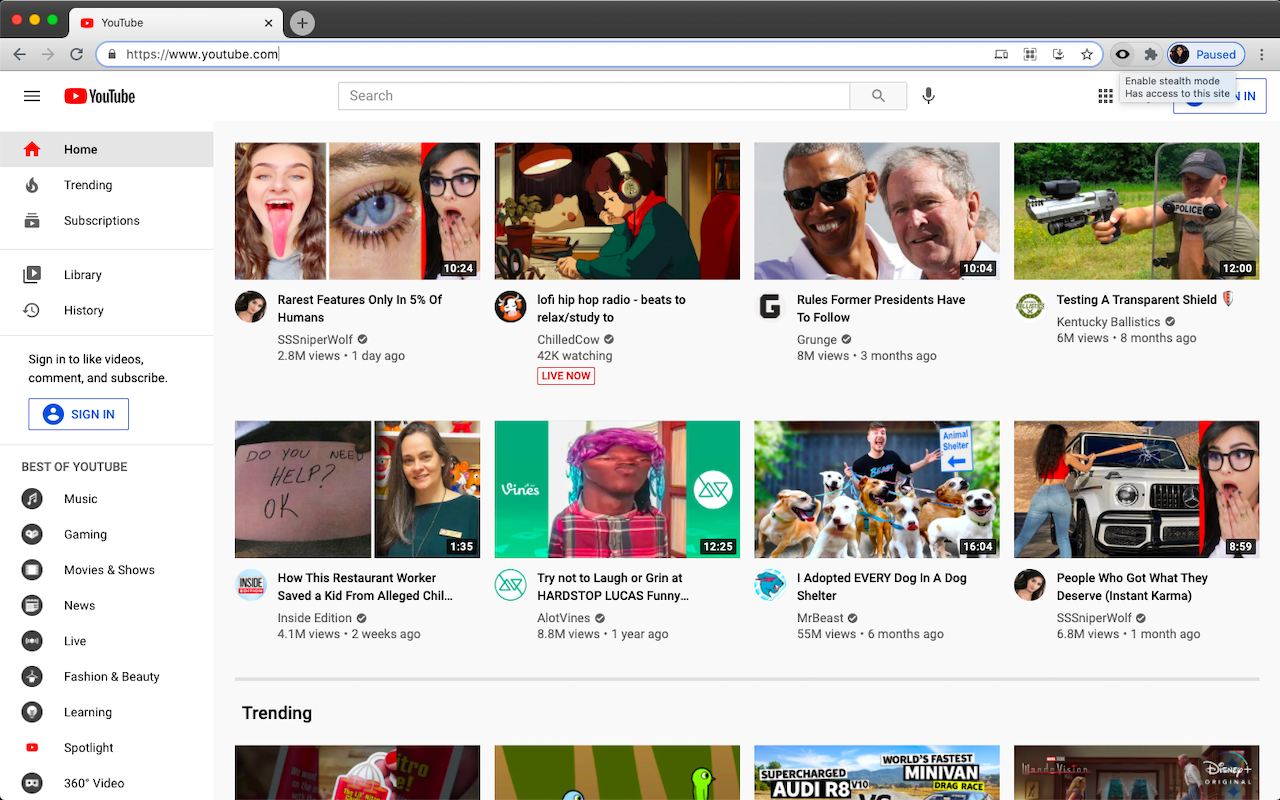Toggle the sidebar with the hamburger menu
Screen dimensions: 1280x800
(x=32, y=95)
